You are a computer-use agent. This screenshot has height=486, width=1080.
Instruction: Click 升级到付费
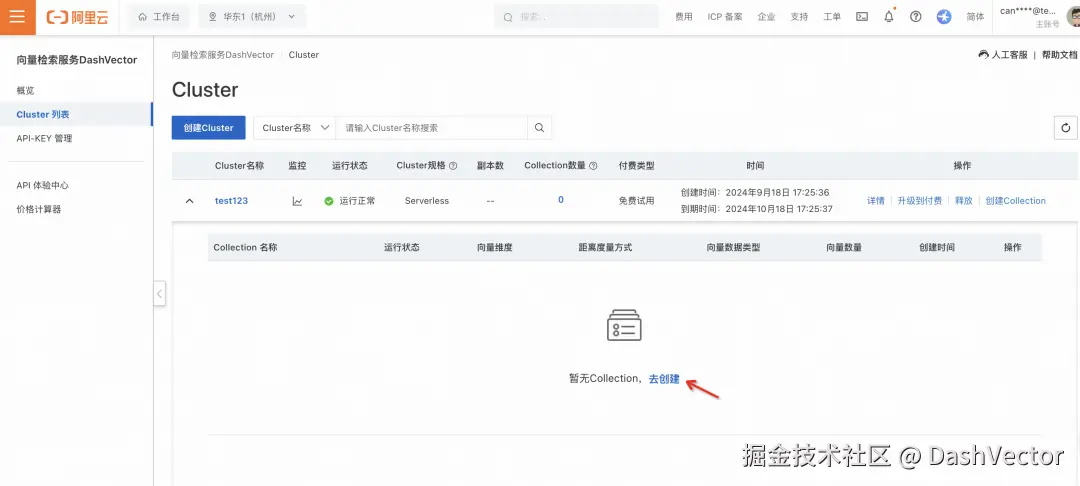point(920,201)
